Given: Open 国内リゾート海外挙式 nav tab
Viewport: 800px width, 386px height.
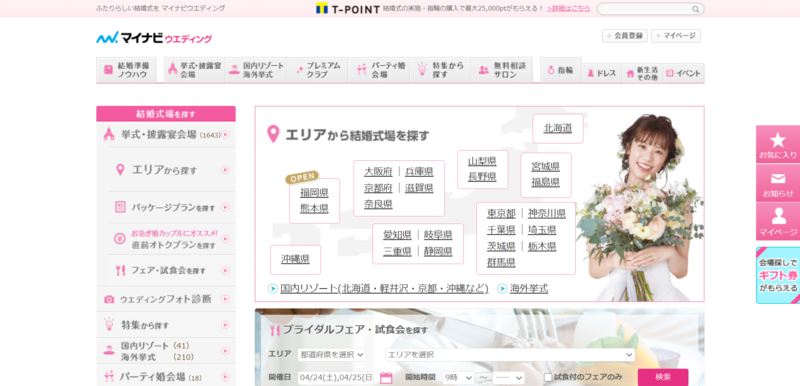Looking at the screenshot, I should (256, 70).
